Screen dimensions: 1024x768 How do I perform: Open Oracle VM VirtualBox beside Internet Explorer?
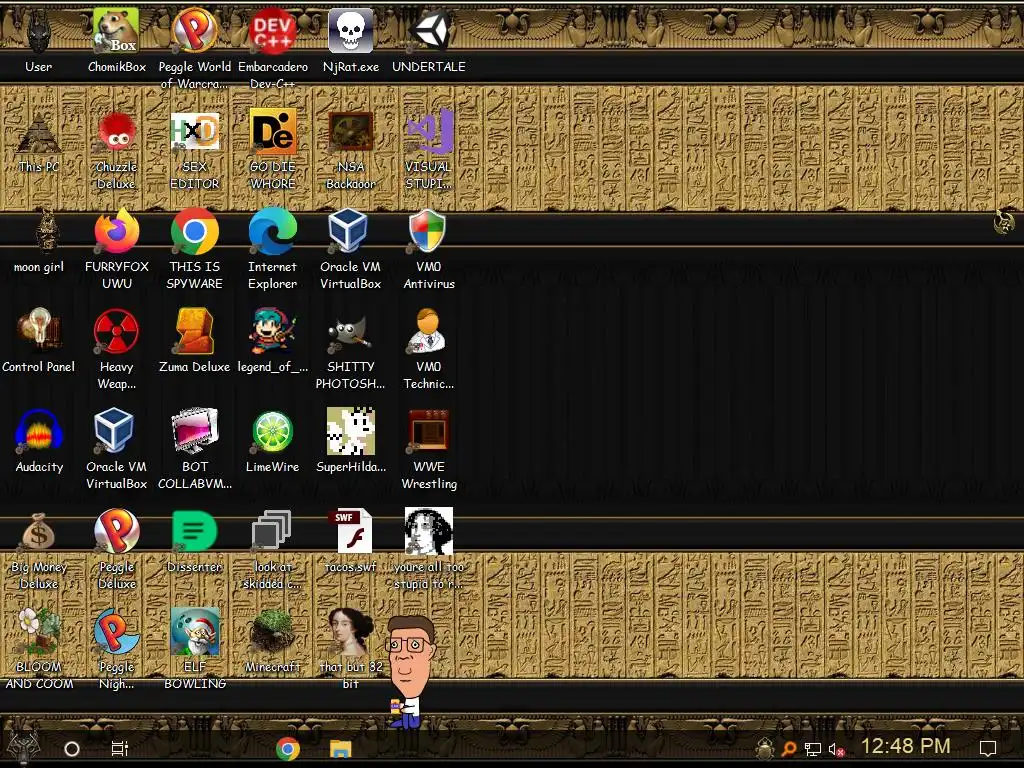click(x=348, y=232)
